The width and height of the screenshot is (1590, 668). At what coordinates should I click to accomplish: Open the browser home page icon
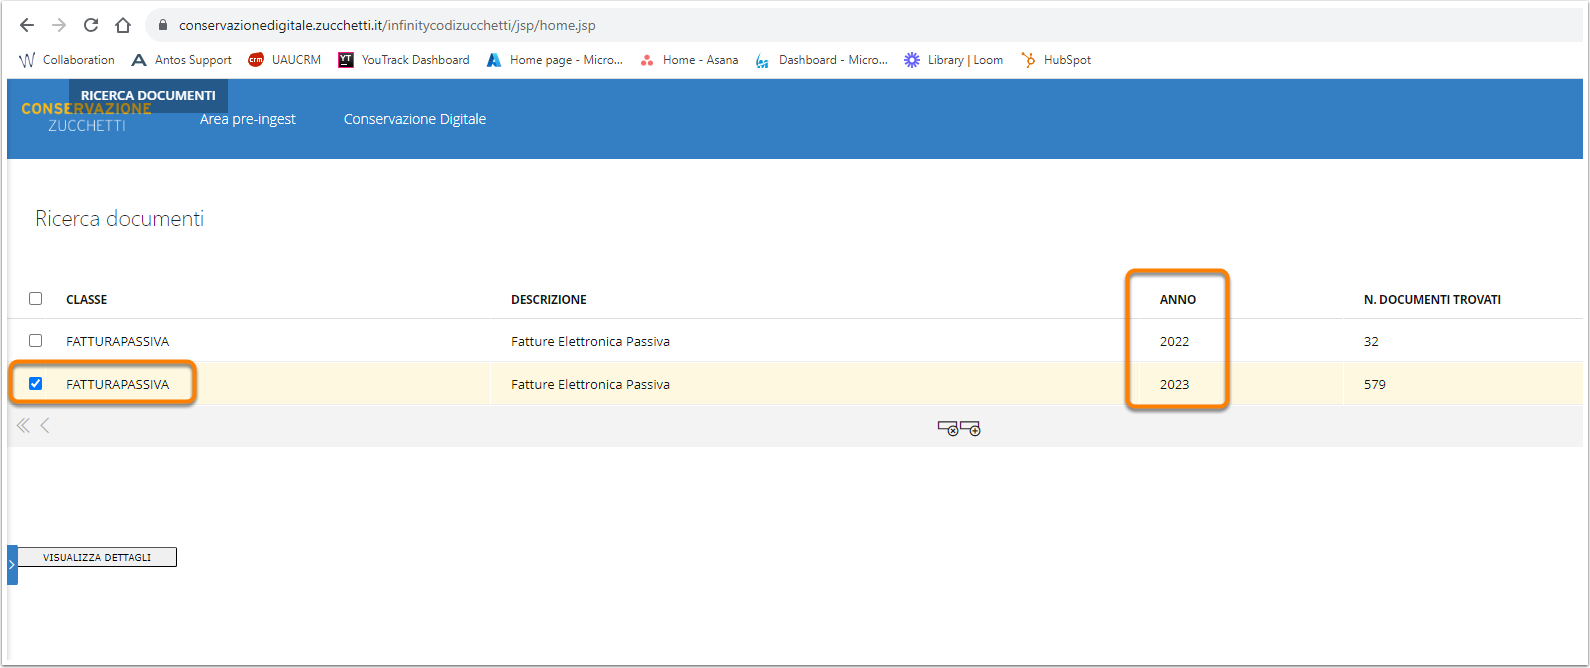(123, 25)
